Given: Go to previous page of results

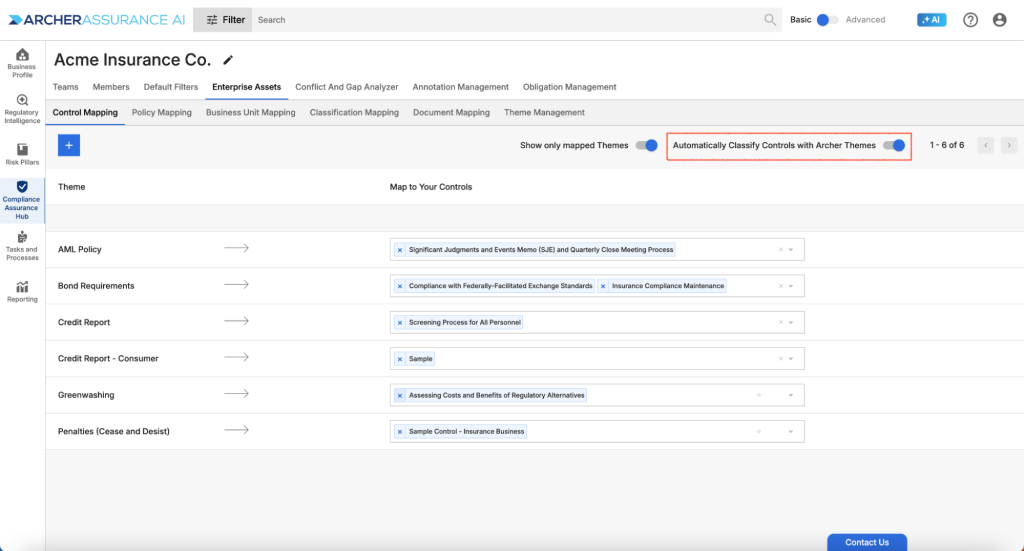Looking at the screenshot, I should (985, 145).
